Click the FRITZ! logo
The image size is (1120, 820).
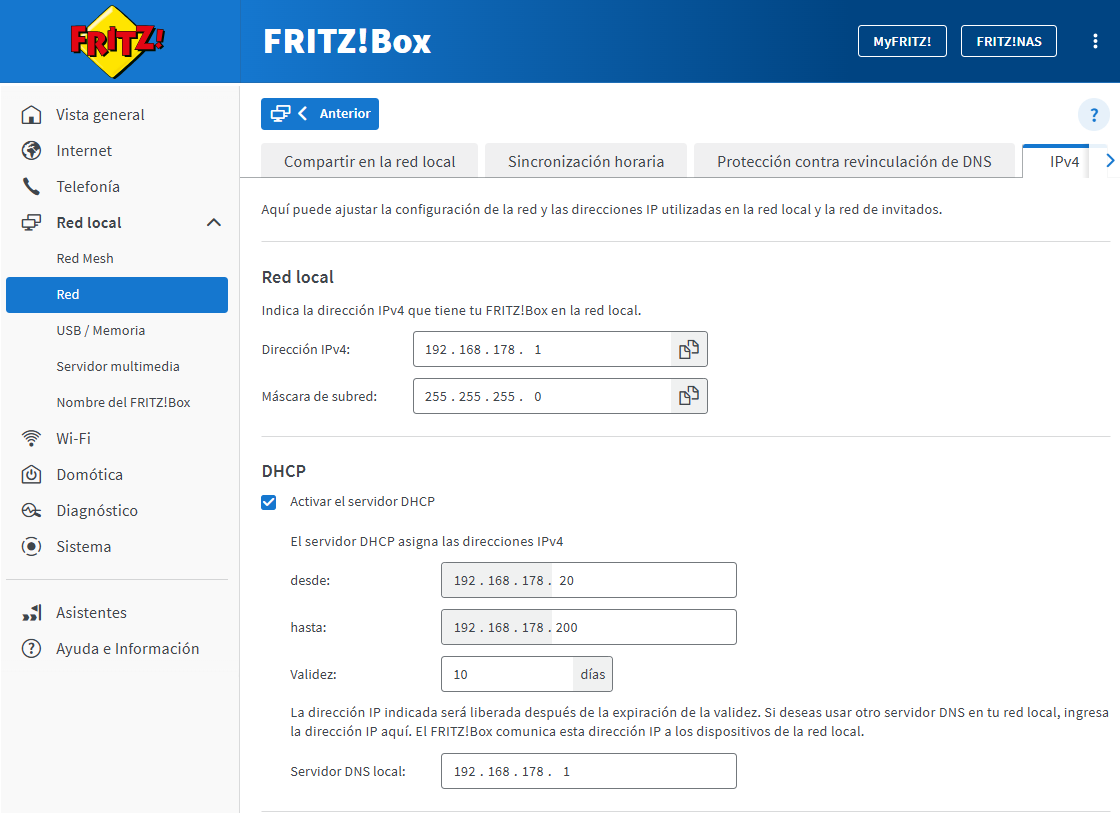(x=116, y=41)
